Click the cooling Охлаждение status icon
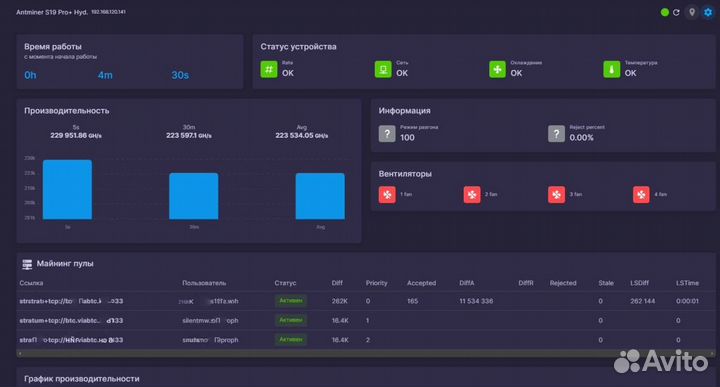The image size is (720, 387). [497, 69]
